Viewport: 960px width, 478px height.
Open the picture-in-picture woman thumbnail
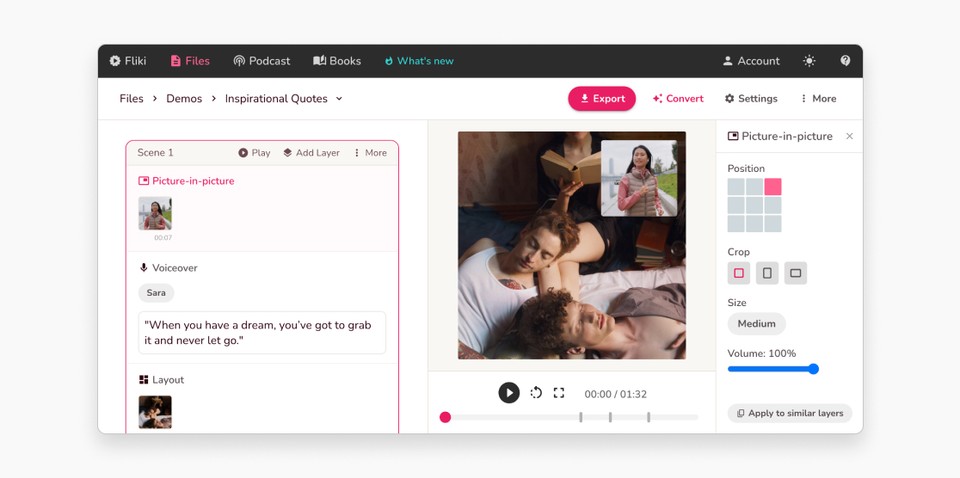[x=155, y=213]
